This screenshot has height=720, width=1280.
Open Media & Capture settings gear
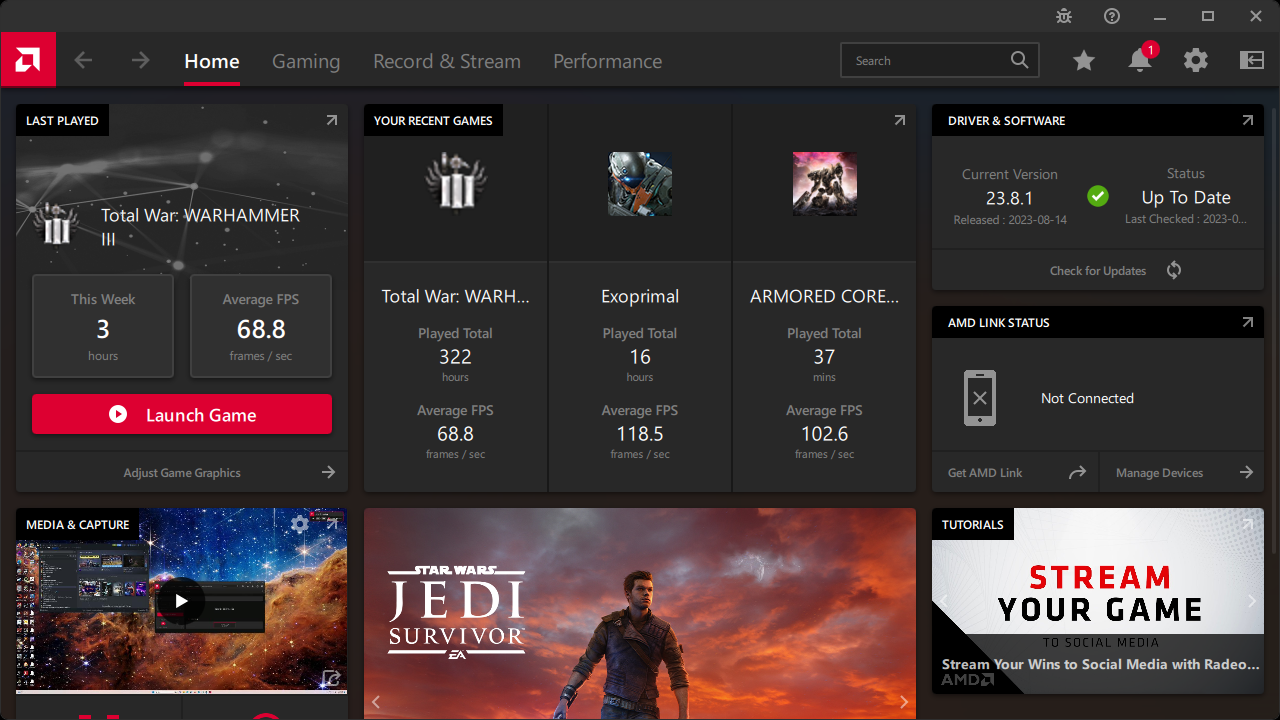[x=300, y=524]
